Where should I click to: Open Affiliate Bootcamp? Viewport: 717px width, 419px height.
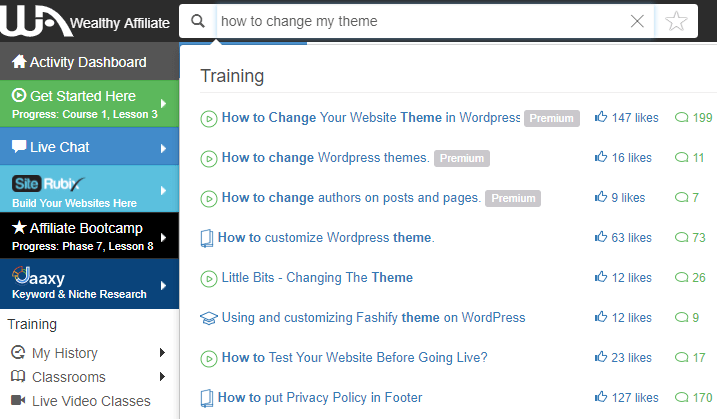(89, 236)
